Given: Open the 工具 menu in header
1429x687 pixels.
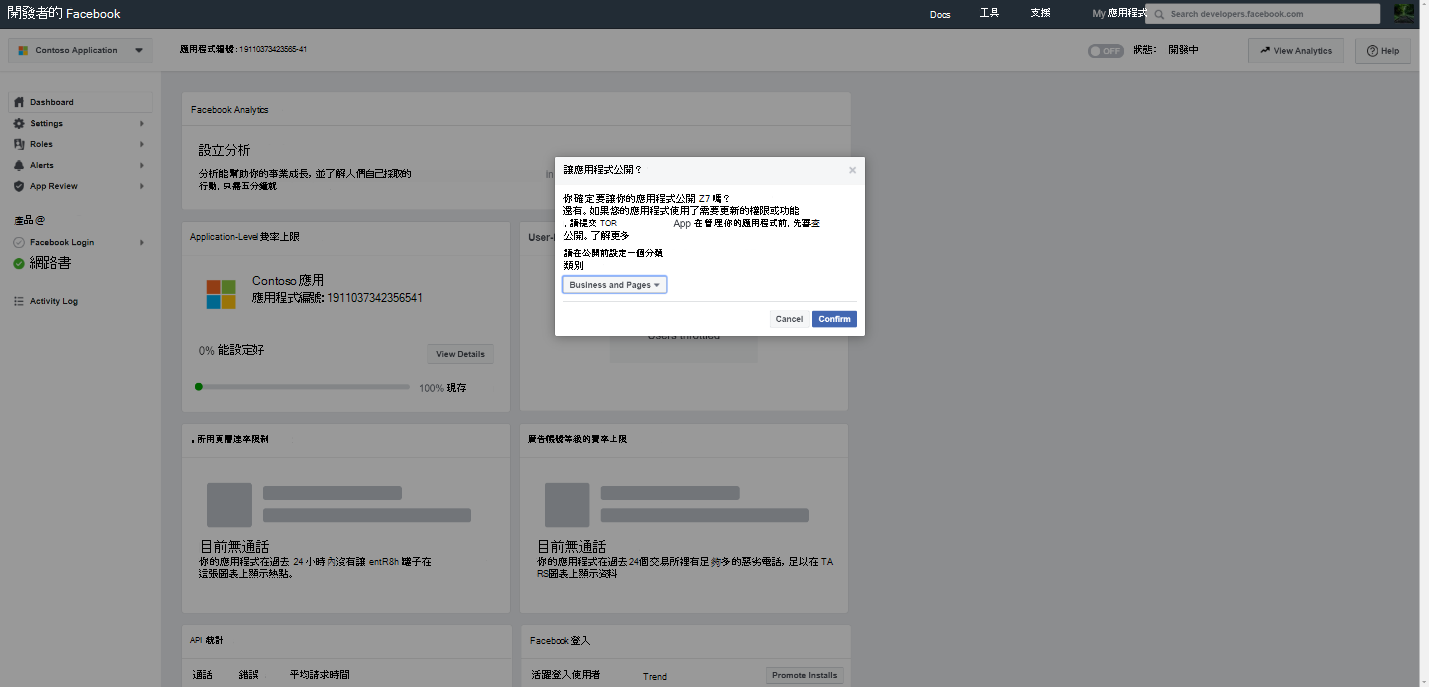Looking at the screenshot, I should tap(989, 14).
